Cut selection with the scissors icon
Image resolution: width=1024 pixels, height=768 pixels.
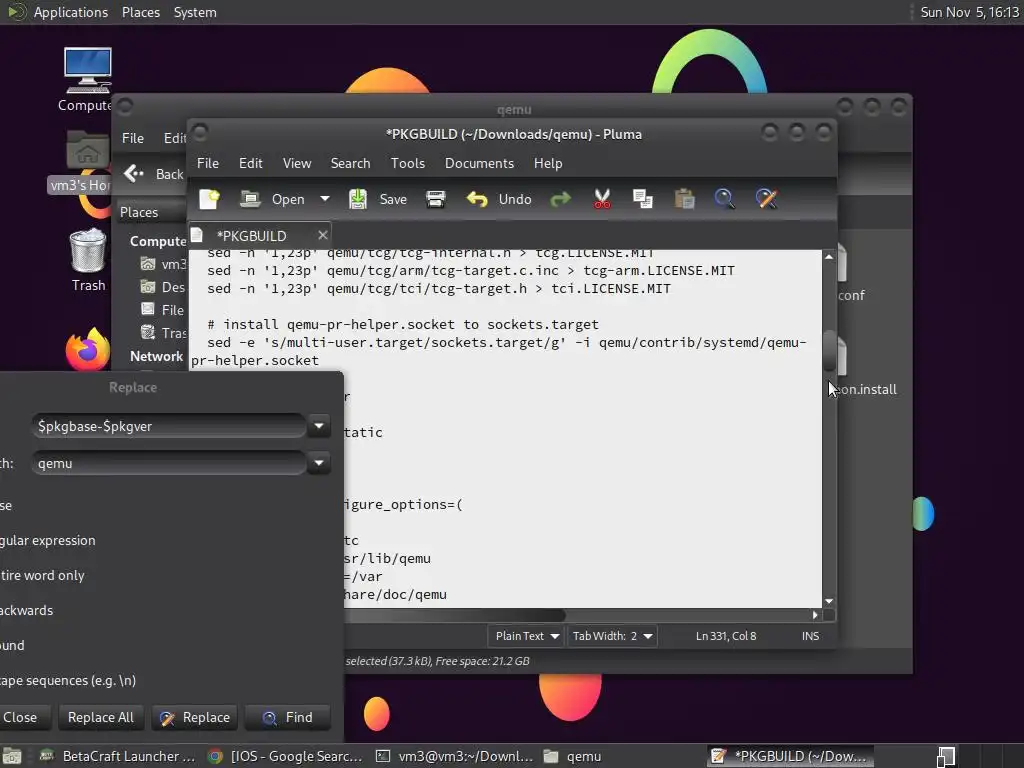point(602,199)
